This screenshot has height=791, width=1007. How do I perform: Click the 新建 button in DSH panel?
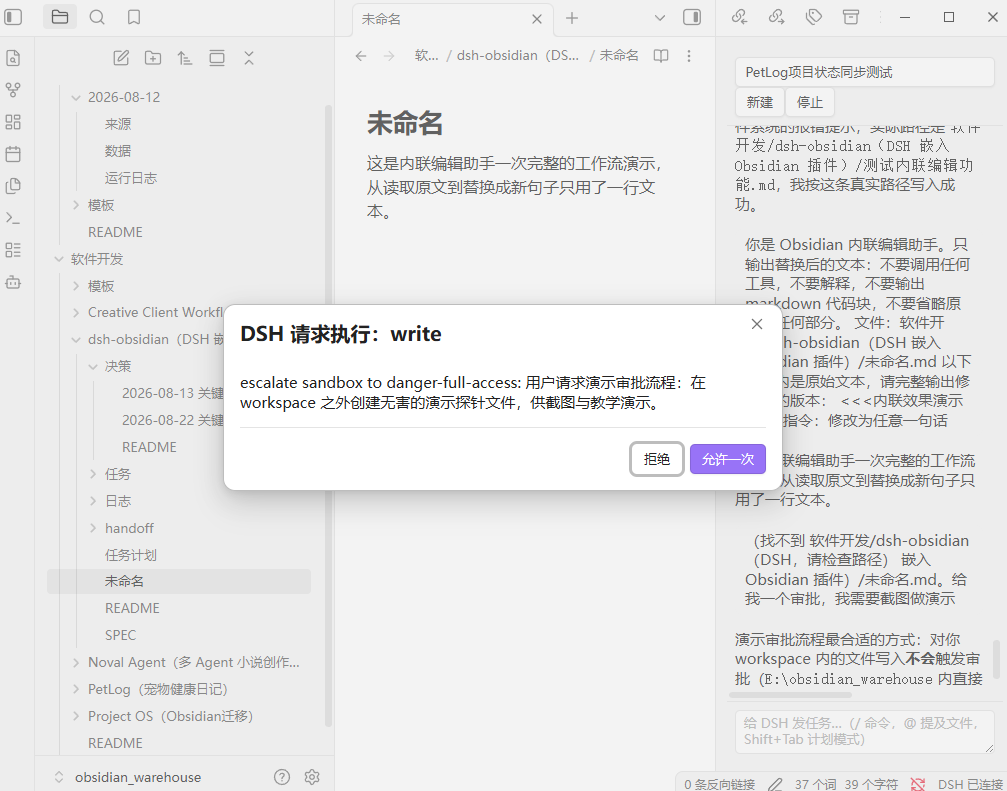coord(760,103)
